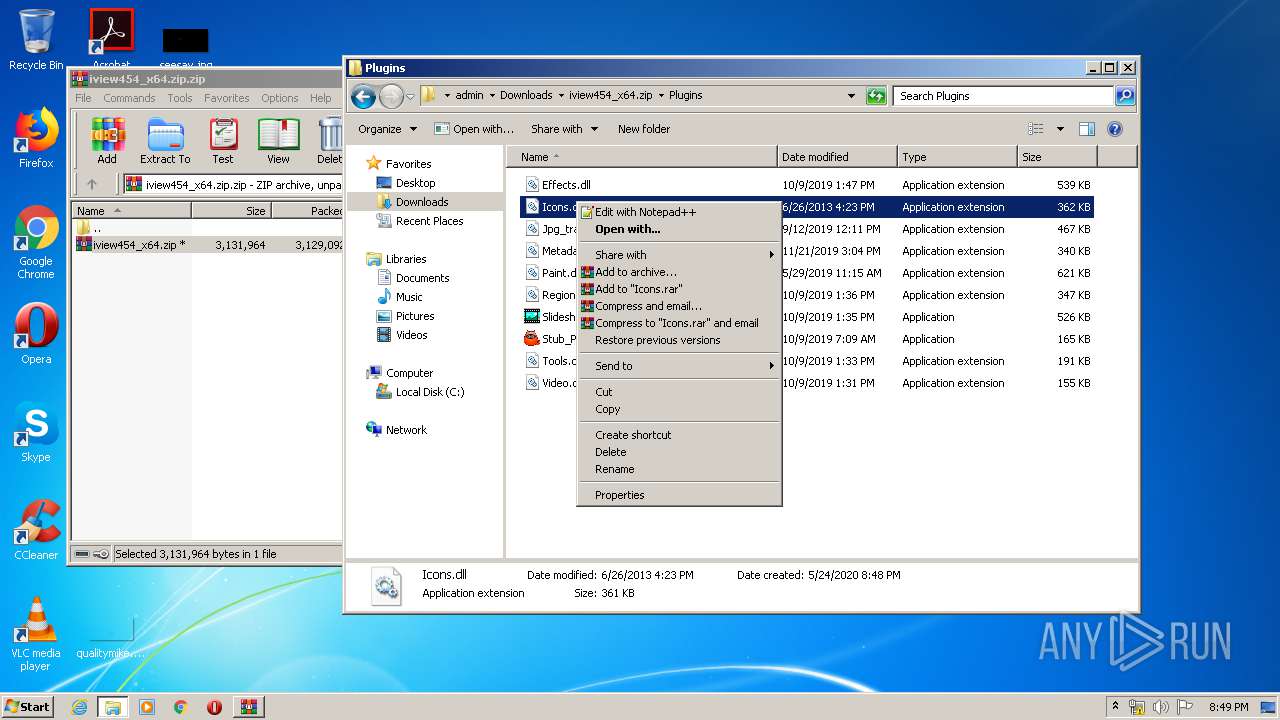1280x720 pixels.
Task: Click New folder button
Action: 644,129
